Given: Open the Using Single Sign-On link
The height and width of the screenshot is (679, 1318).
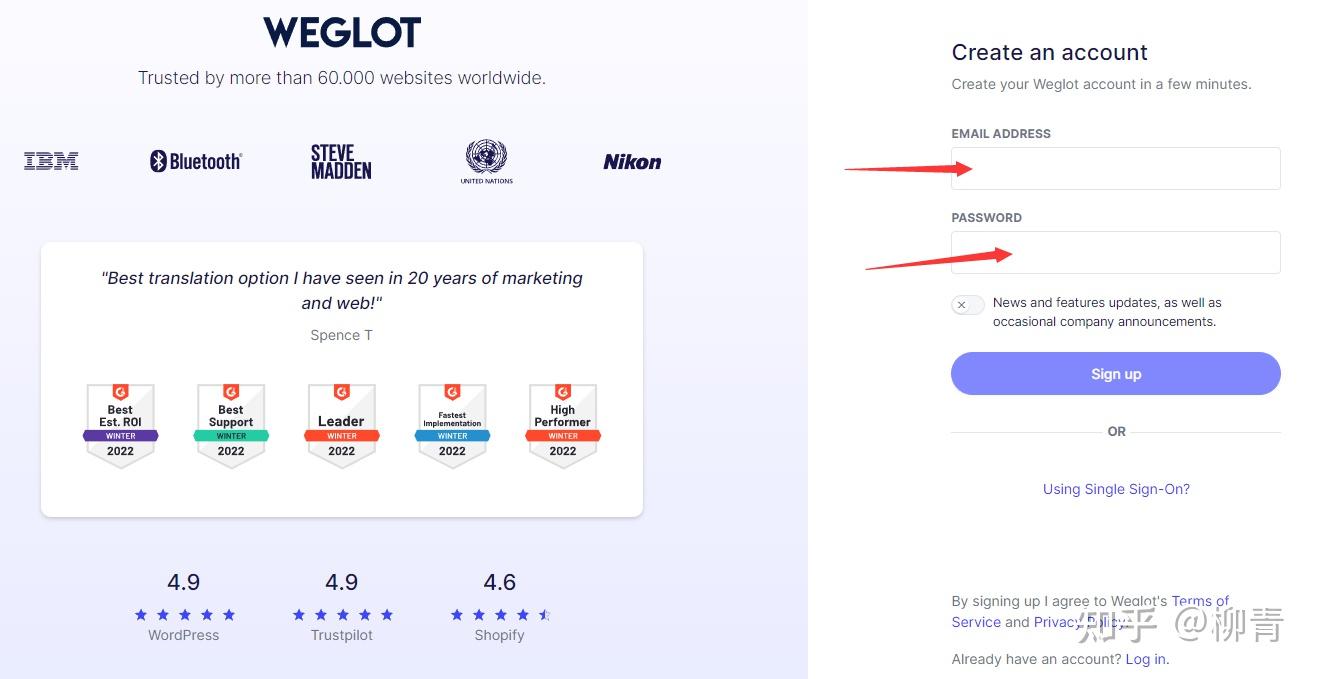Looking at the screenshot, I should 1116,489.
